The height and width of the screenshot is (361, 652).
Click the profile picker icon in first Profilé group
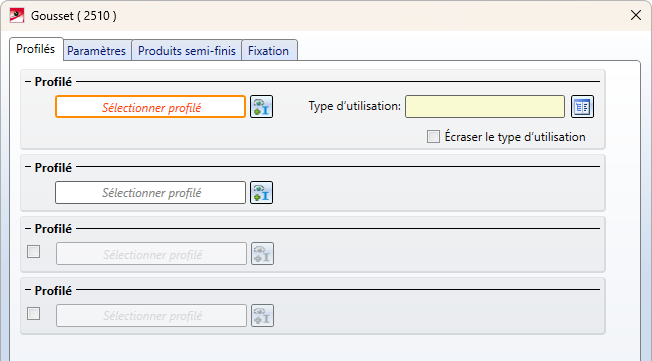click(261, 107)
